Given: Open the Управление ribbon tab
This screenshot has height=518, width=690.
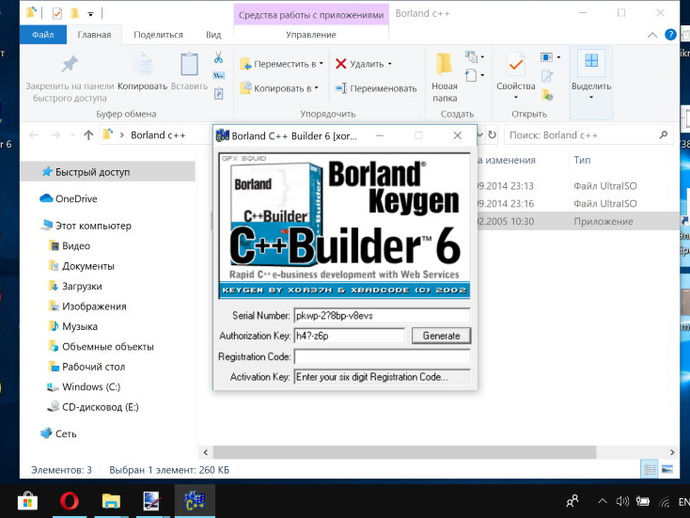Looking at the screenshot, I should (x=311, y=34).
